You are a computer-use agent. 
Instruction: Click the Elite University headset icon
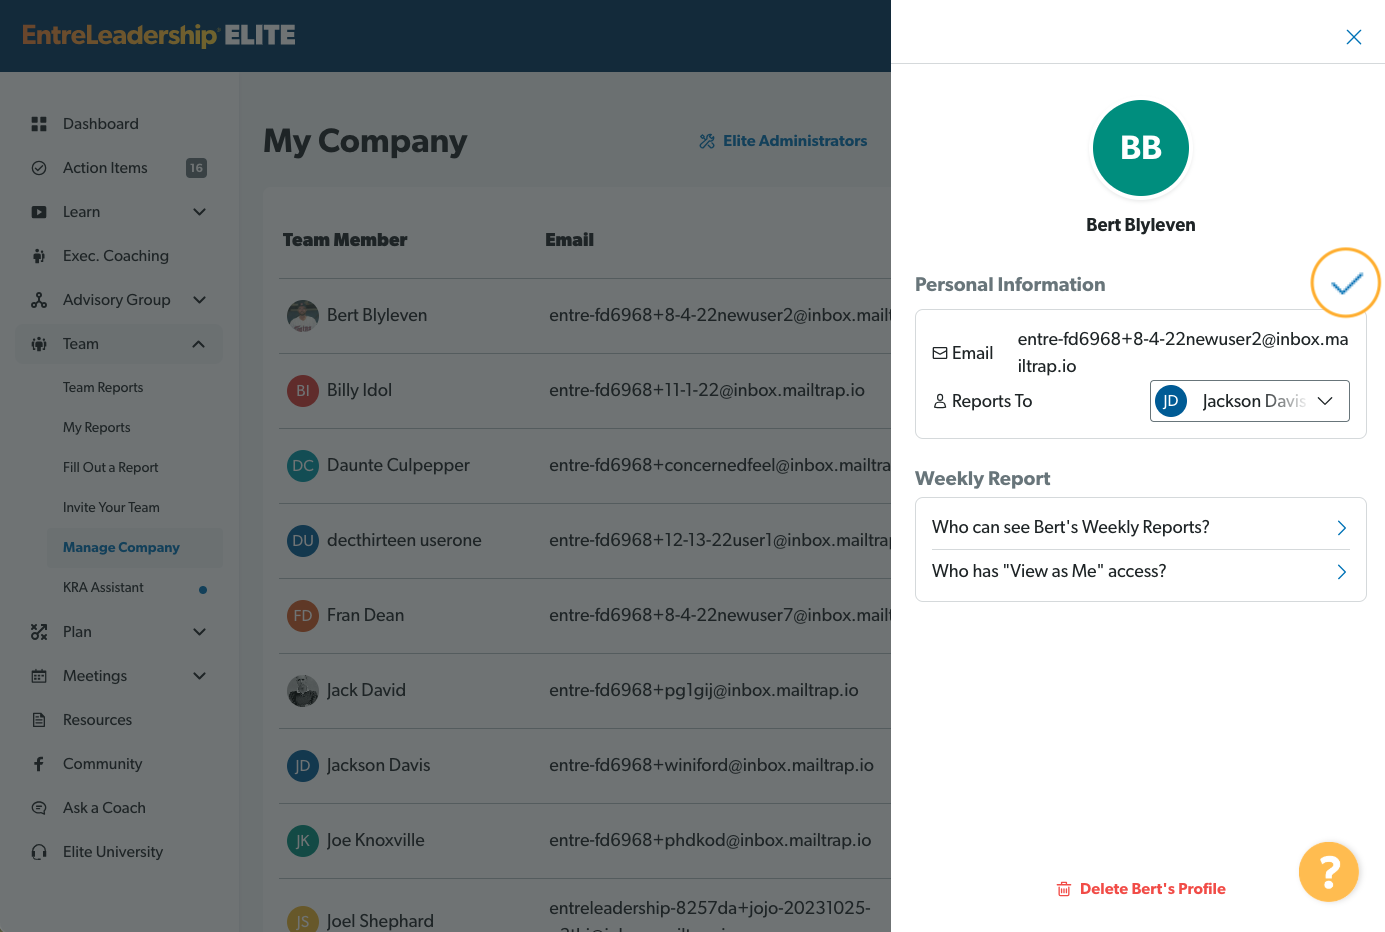click(x=39, y=852)
